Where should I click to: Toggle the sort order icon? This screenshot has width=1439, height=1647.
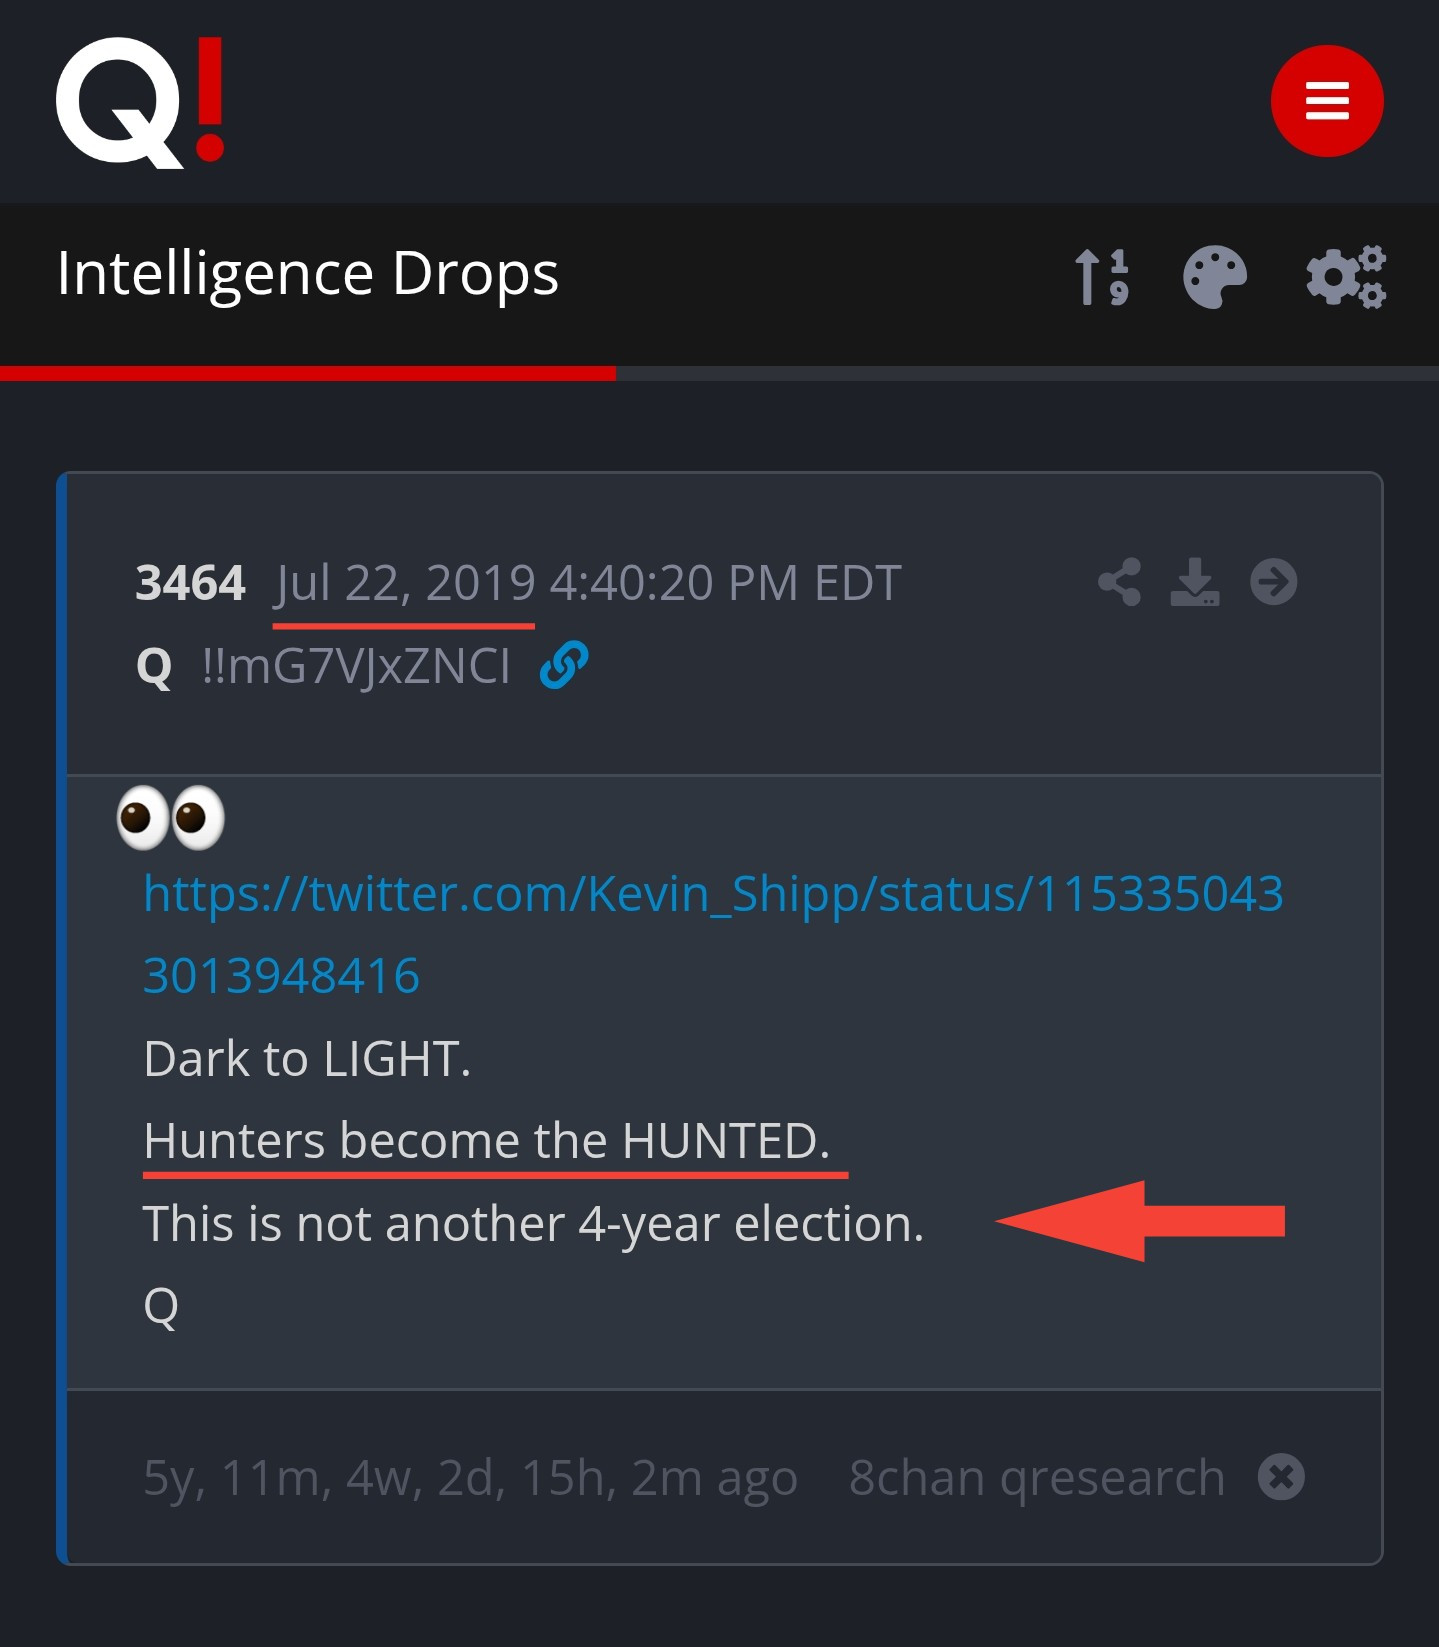click(x=1101, y=277)
